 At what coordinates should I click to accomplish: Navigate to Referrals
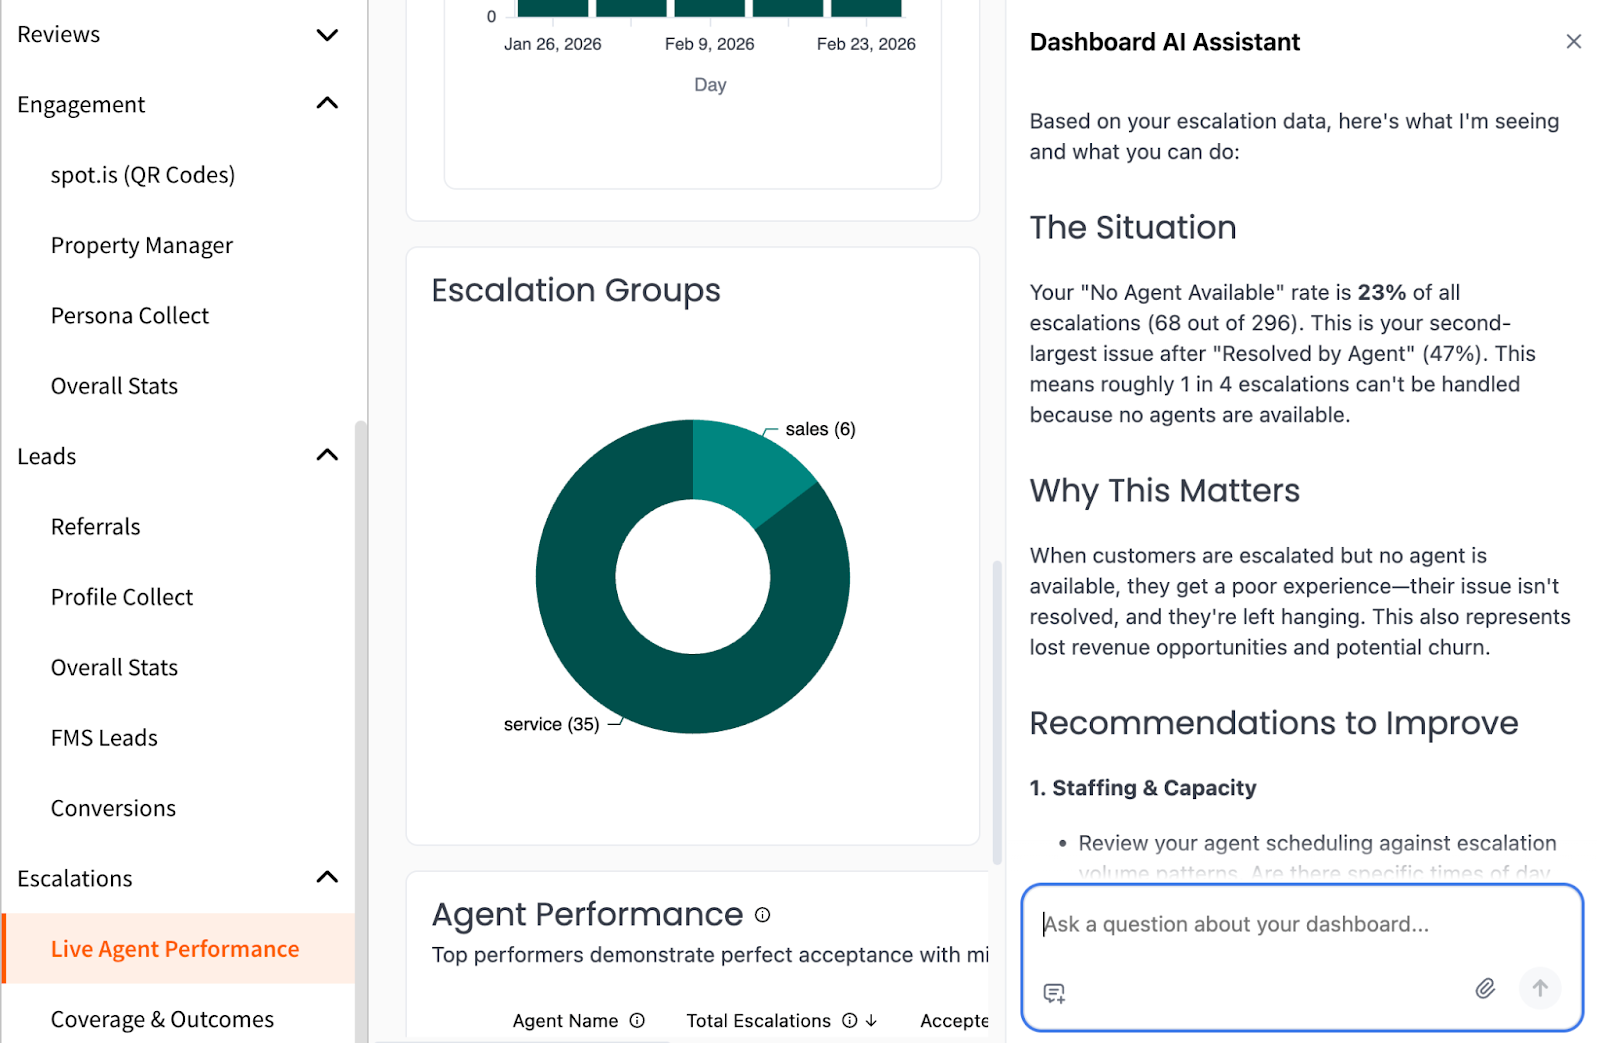[96, 527]
